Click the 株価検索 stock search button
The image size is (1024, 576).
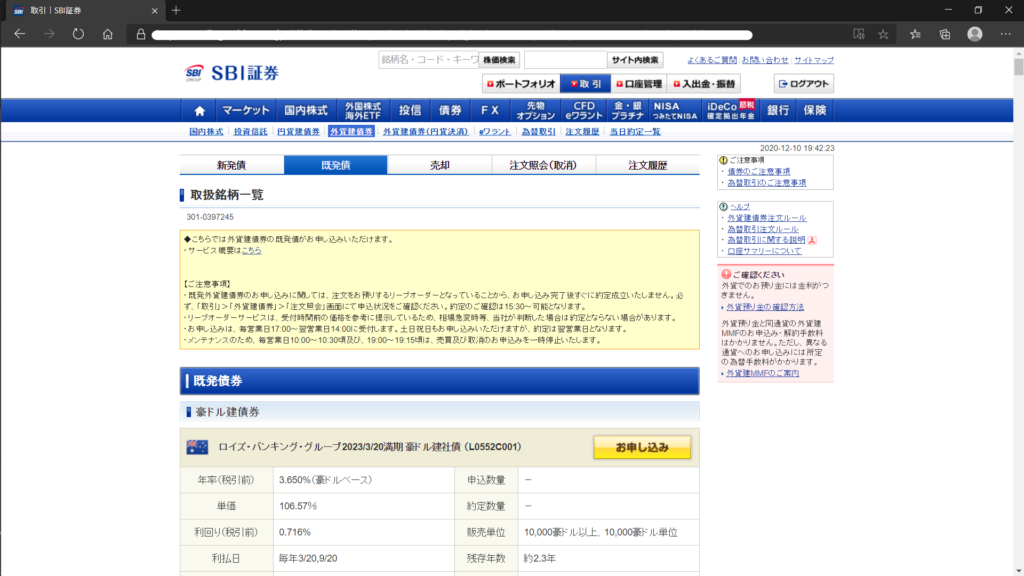coord(499,60)
